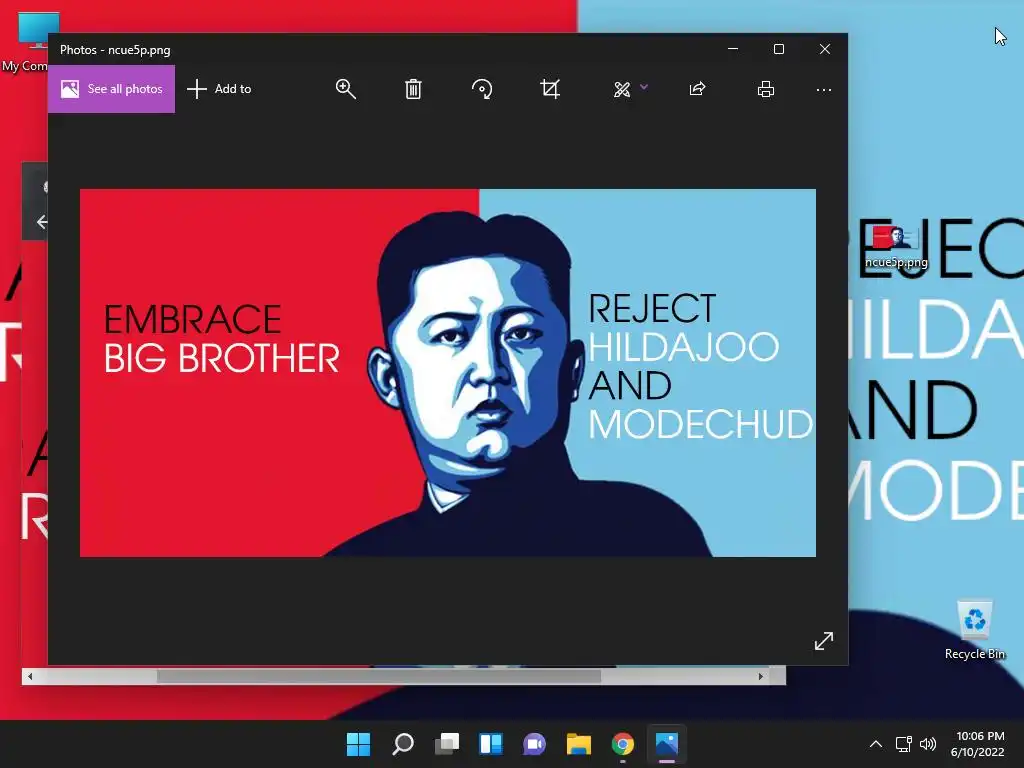Click volume icon in system tray

927,744
